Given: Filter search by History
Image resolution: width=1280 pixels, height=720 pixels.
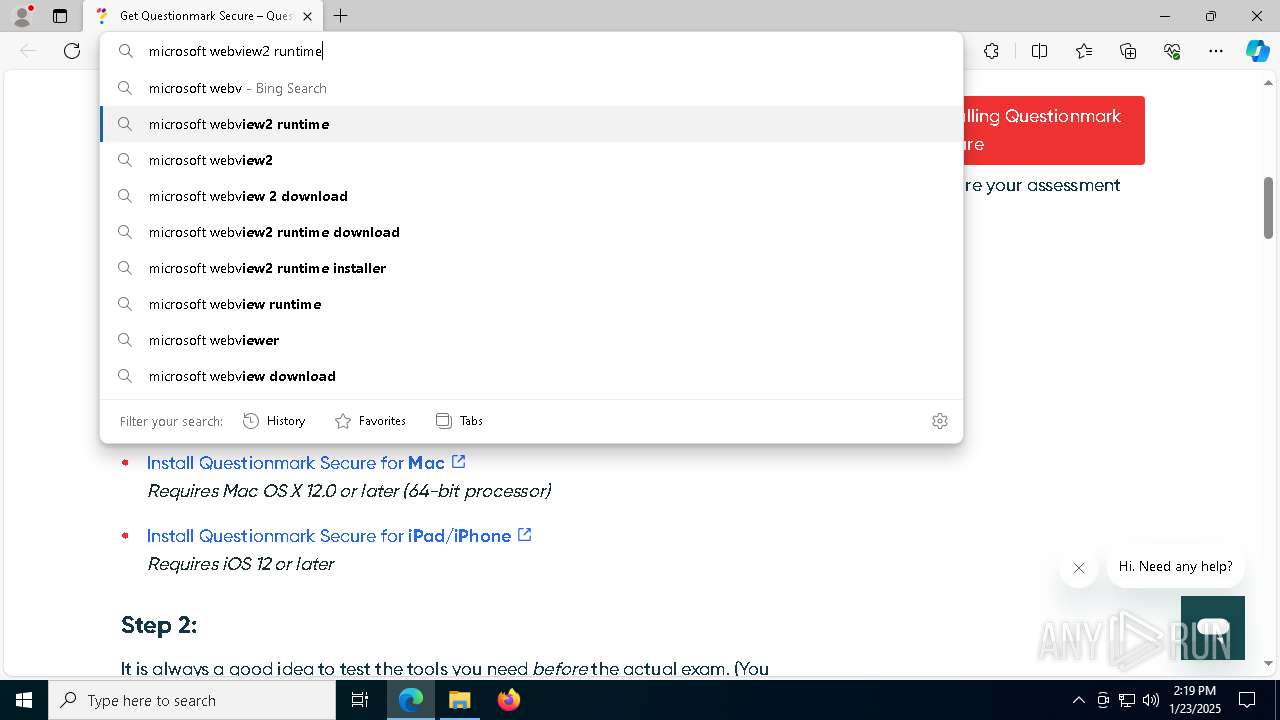Looking at the screenshot, I should click(x=274, y=421).
